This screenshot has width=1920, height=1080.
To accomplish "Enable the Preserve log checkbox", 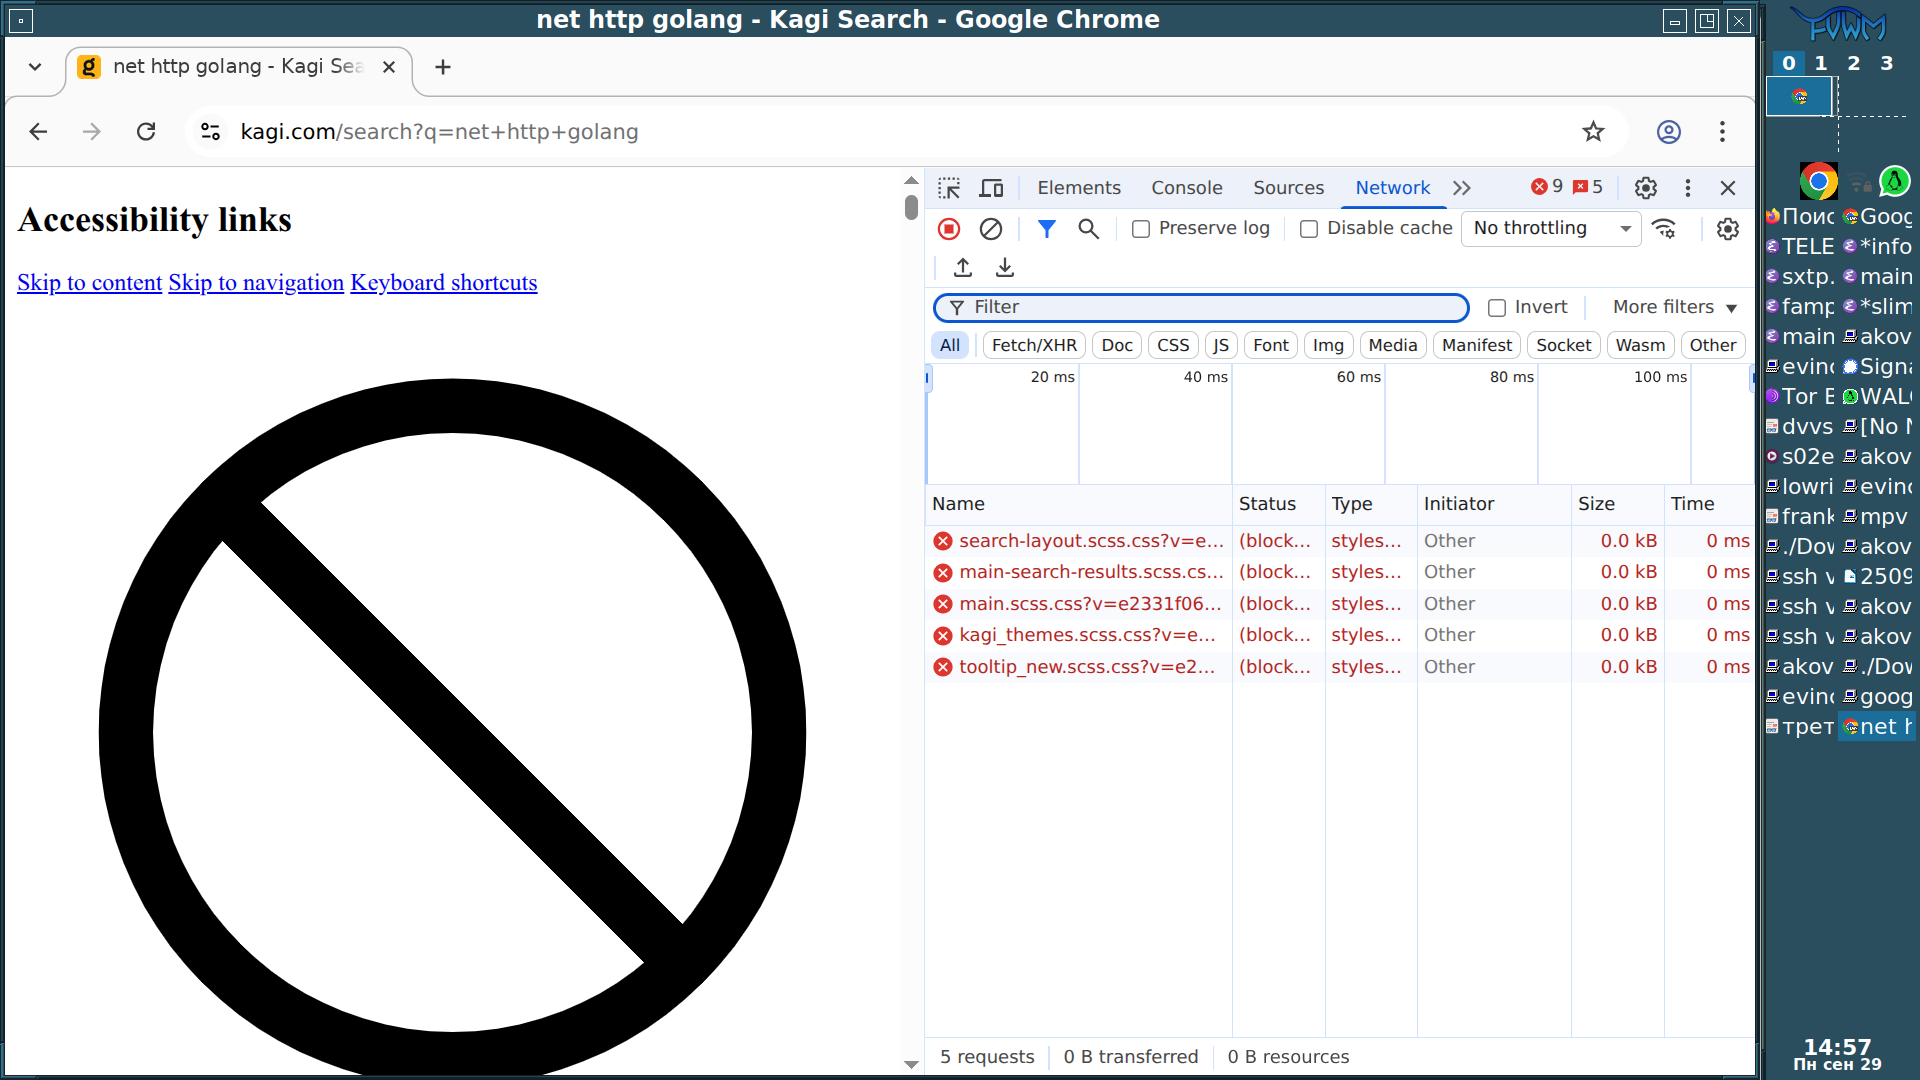I will pos(1140,229).
